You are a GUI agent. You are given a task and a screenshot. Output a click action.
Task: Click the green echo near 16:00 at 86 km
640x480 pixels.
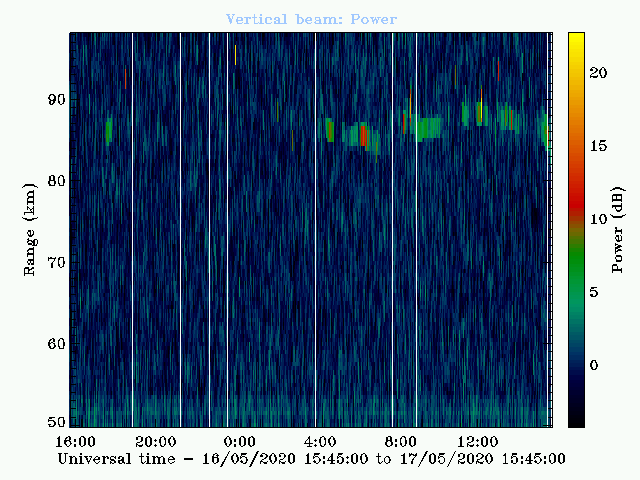[x=108, y=130]
